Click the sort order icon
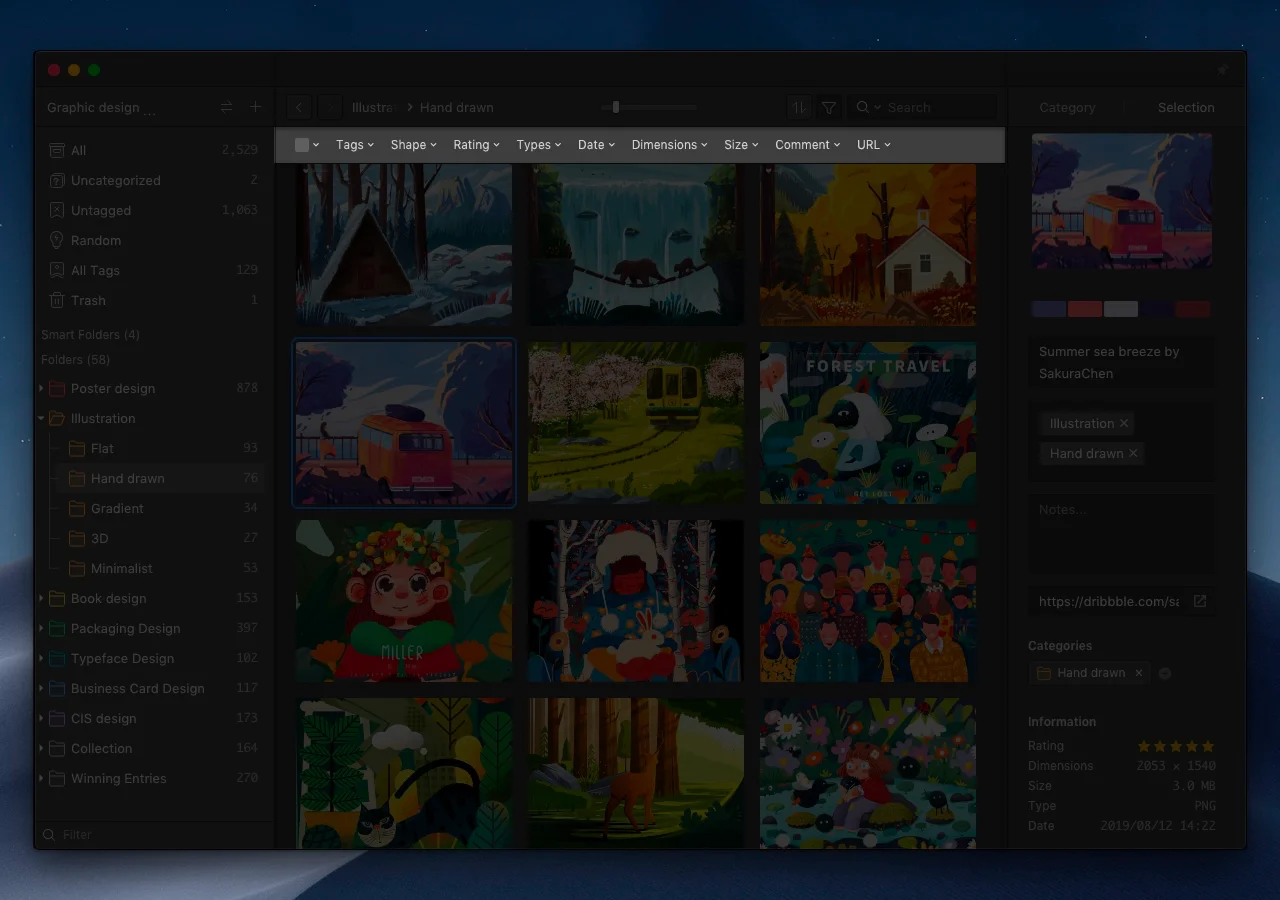This screenshot has width=1280, height=900. coord(798,107)
